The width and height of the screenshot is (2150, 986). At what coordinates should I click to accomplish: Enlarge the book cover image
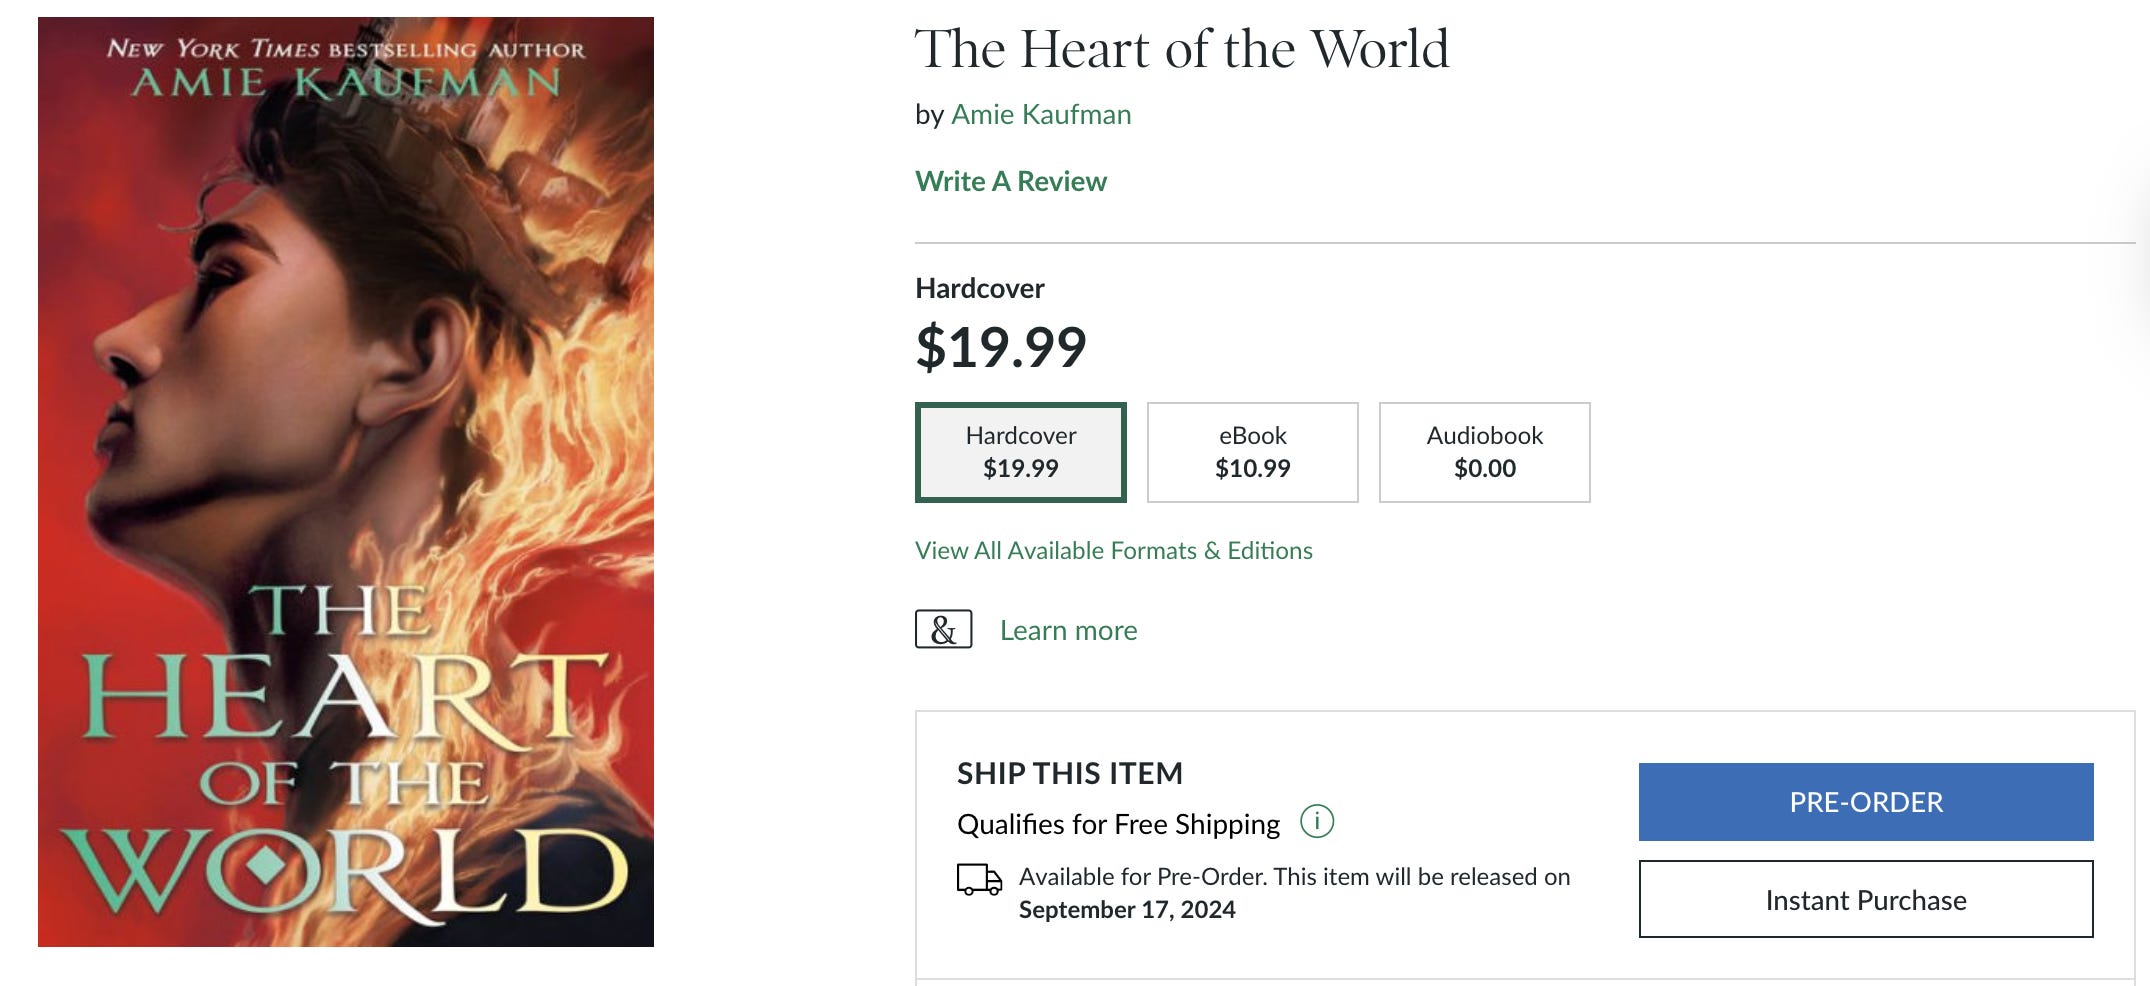(x=346, y=482)
